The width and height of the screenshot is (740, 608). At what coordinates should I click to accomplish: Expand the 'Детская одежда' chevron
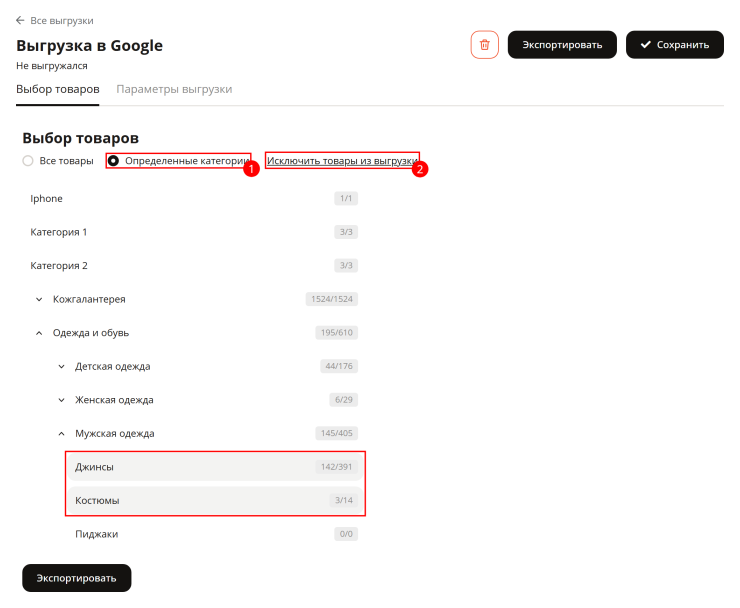point(61,366)
